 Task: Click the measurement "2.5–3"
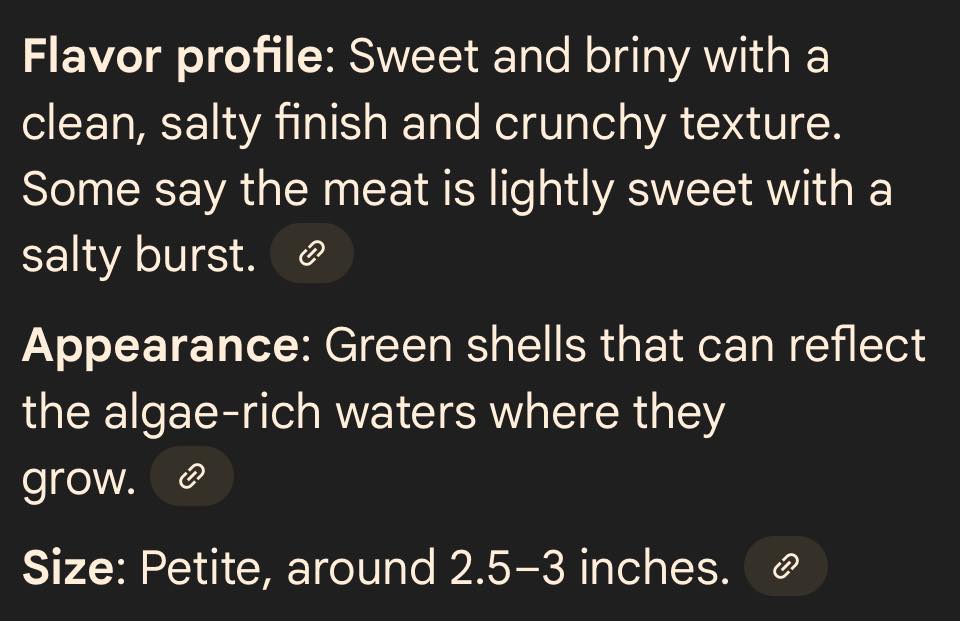506,568
